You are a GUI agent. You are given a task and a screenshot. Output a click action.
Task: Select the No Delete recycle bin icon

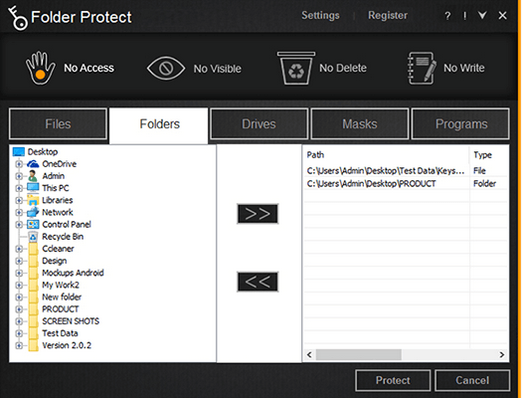click(296, 68)
